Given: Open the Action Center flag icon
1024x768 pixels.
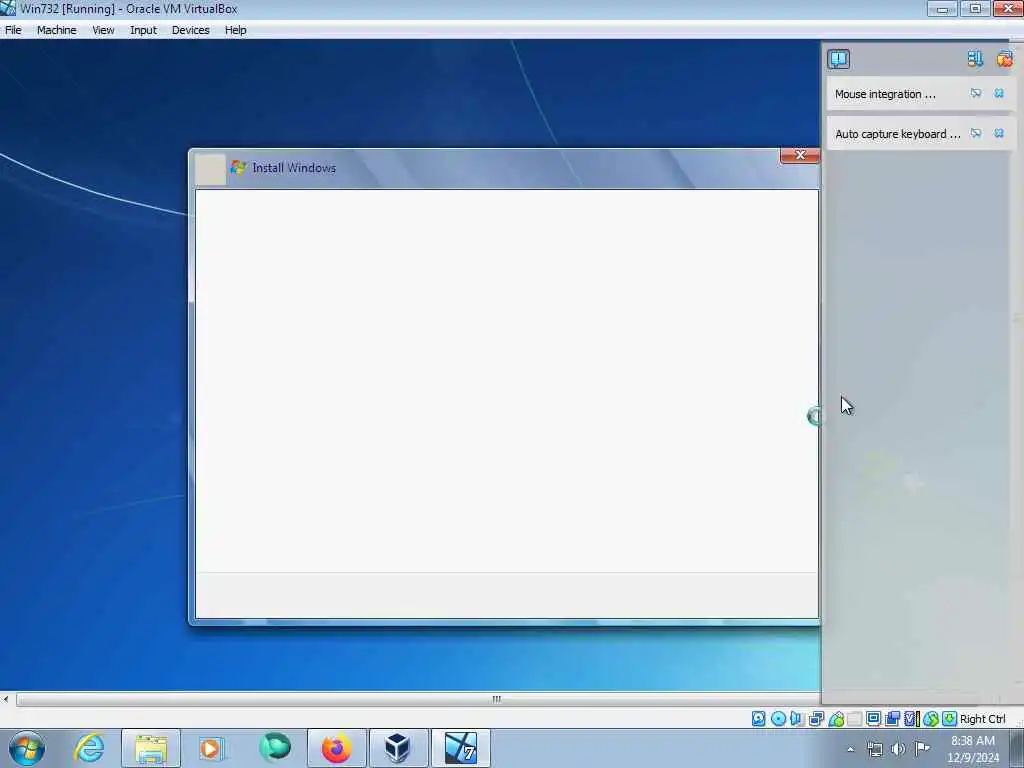Looking at the screenshot, I should 922,748.
